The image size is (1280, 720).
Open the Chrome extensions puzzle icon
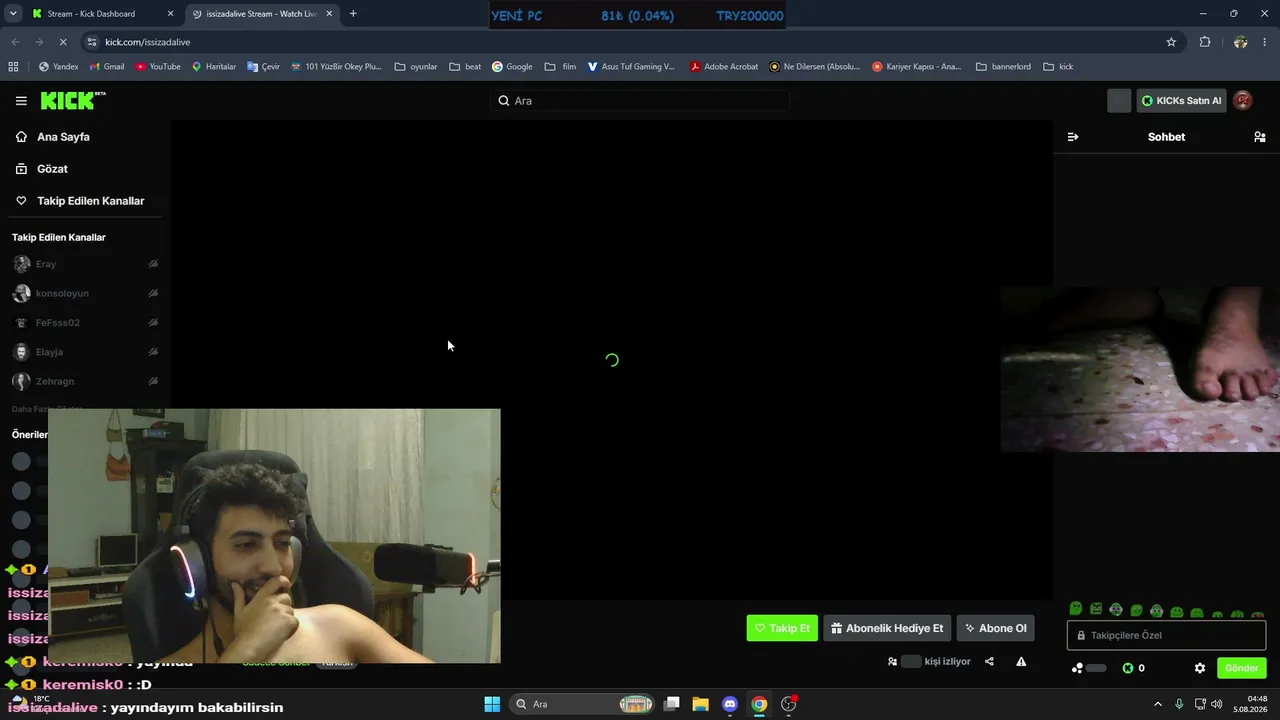(x=1205, y=42)
